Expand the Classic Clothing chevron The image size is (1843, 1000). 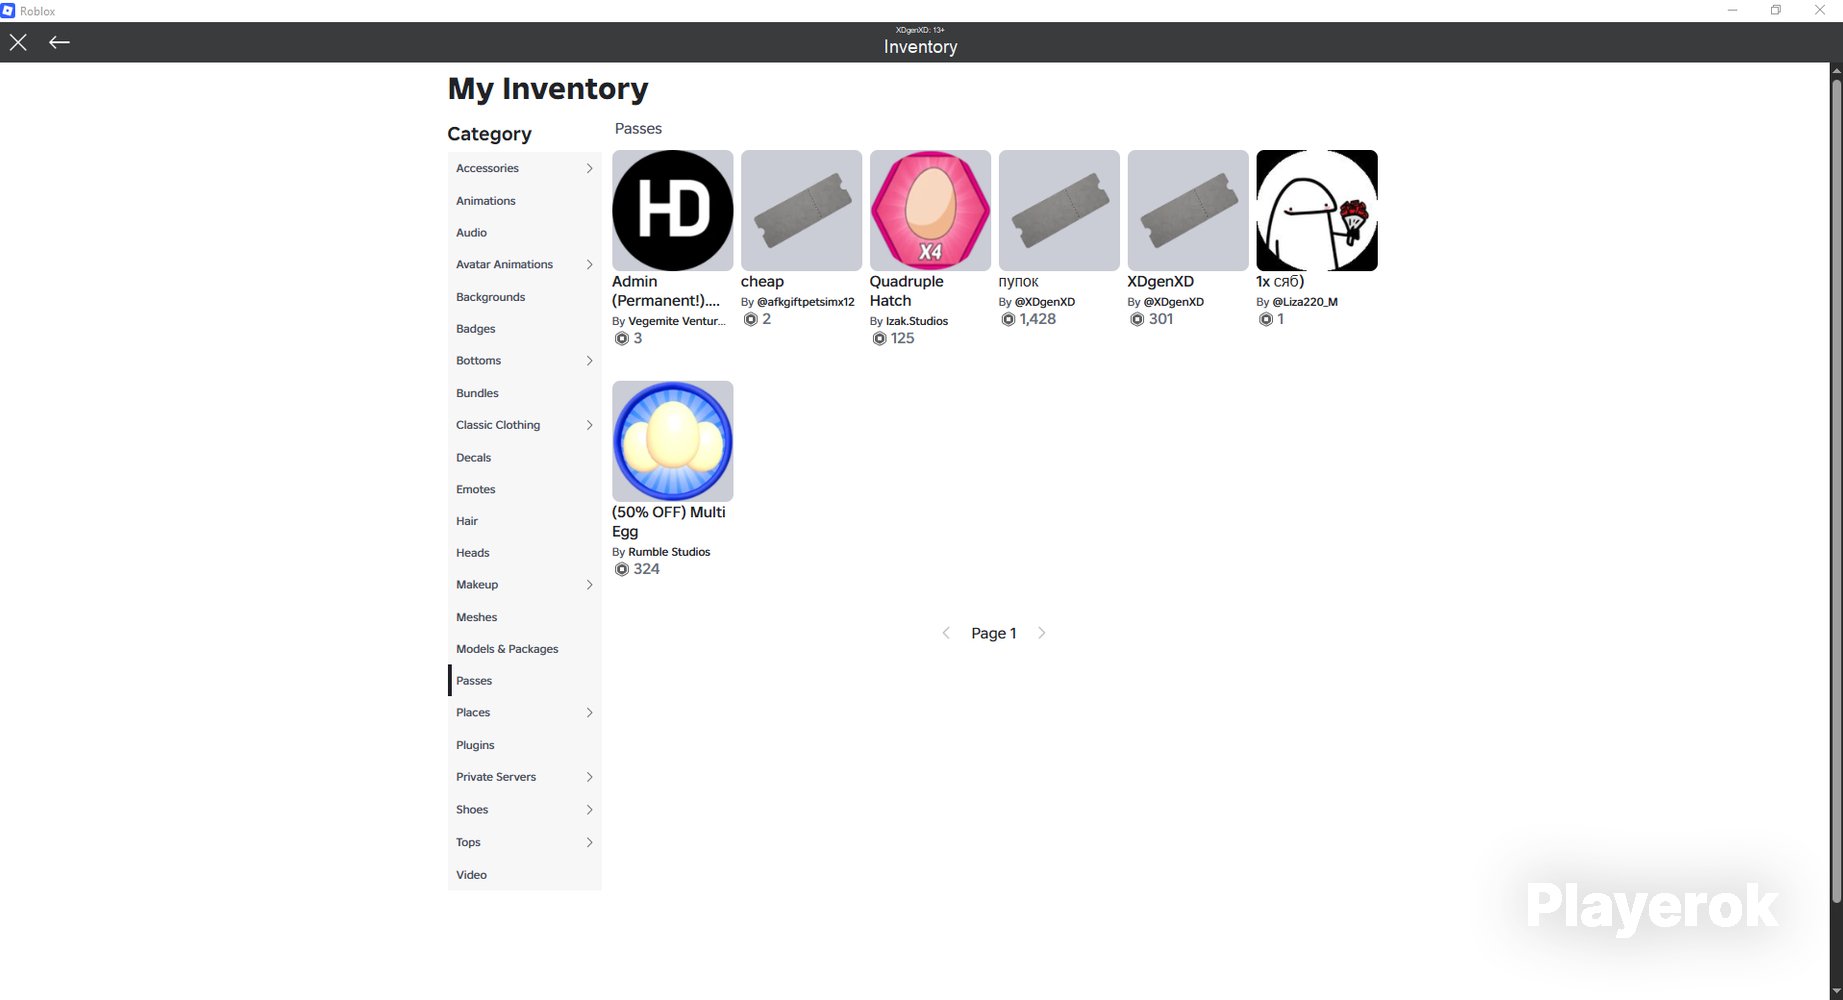pyautogui.click(x=589, y=425)
